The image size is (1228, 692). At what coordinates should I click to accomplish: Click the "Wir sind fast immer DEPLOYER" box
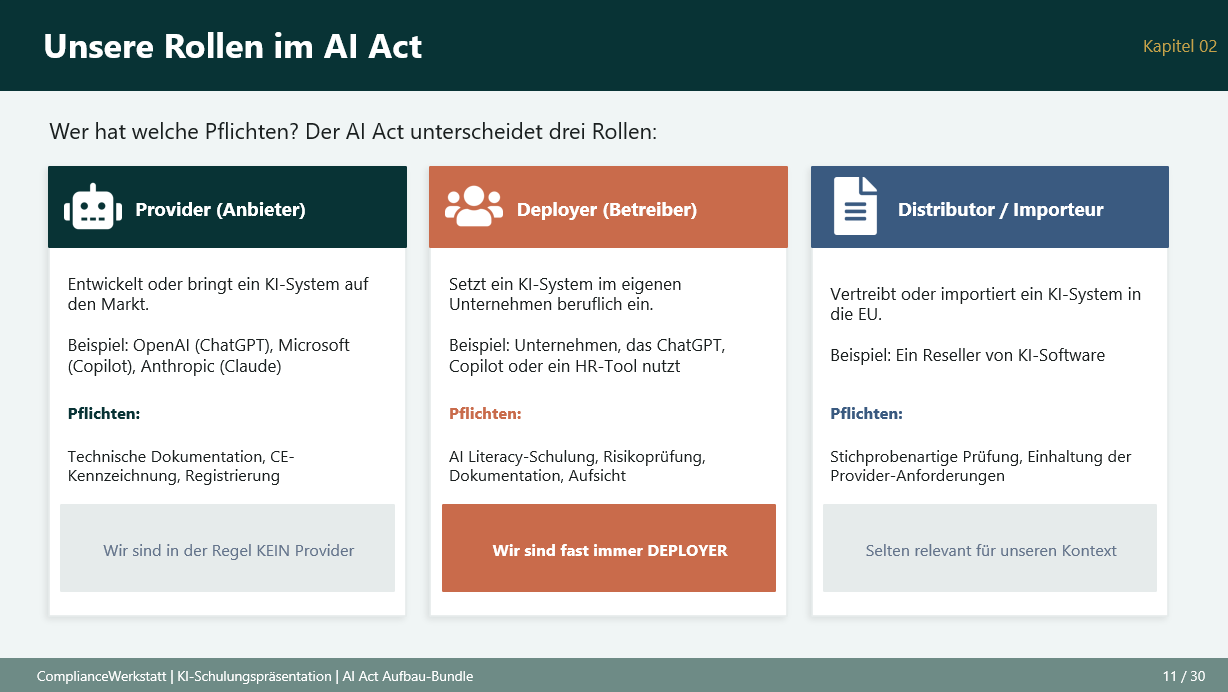(609, 549)
